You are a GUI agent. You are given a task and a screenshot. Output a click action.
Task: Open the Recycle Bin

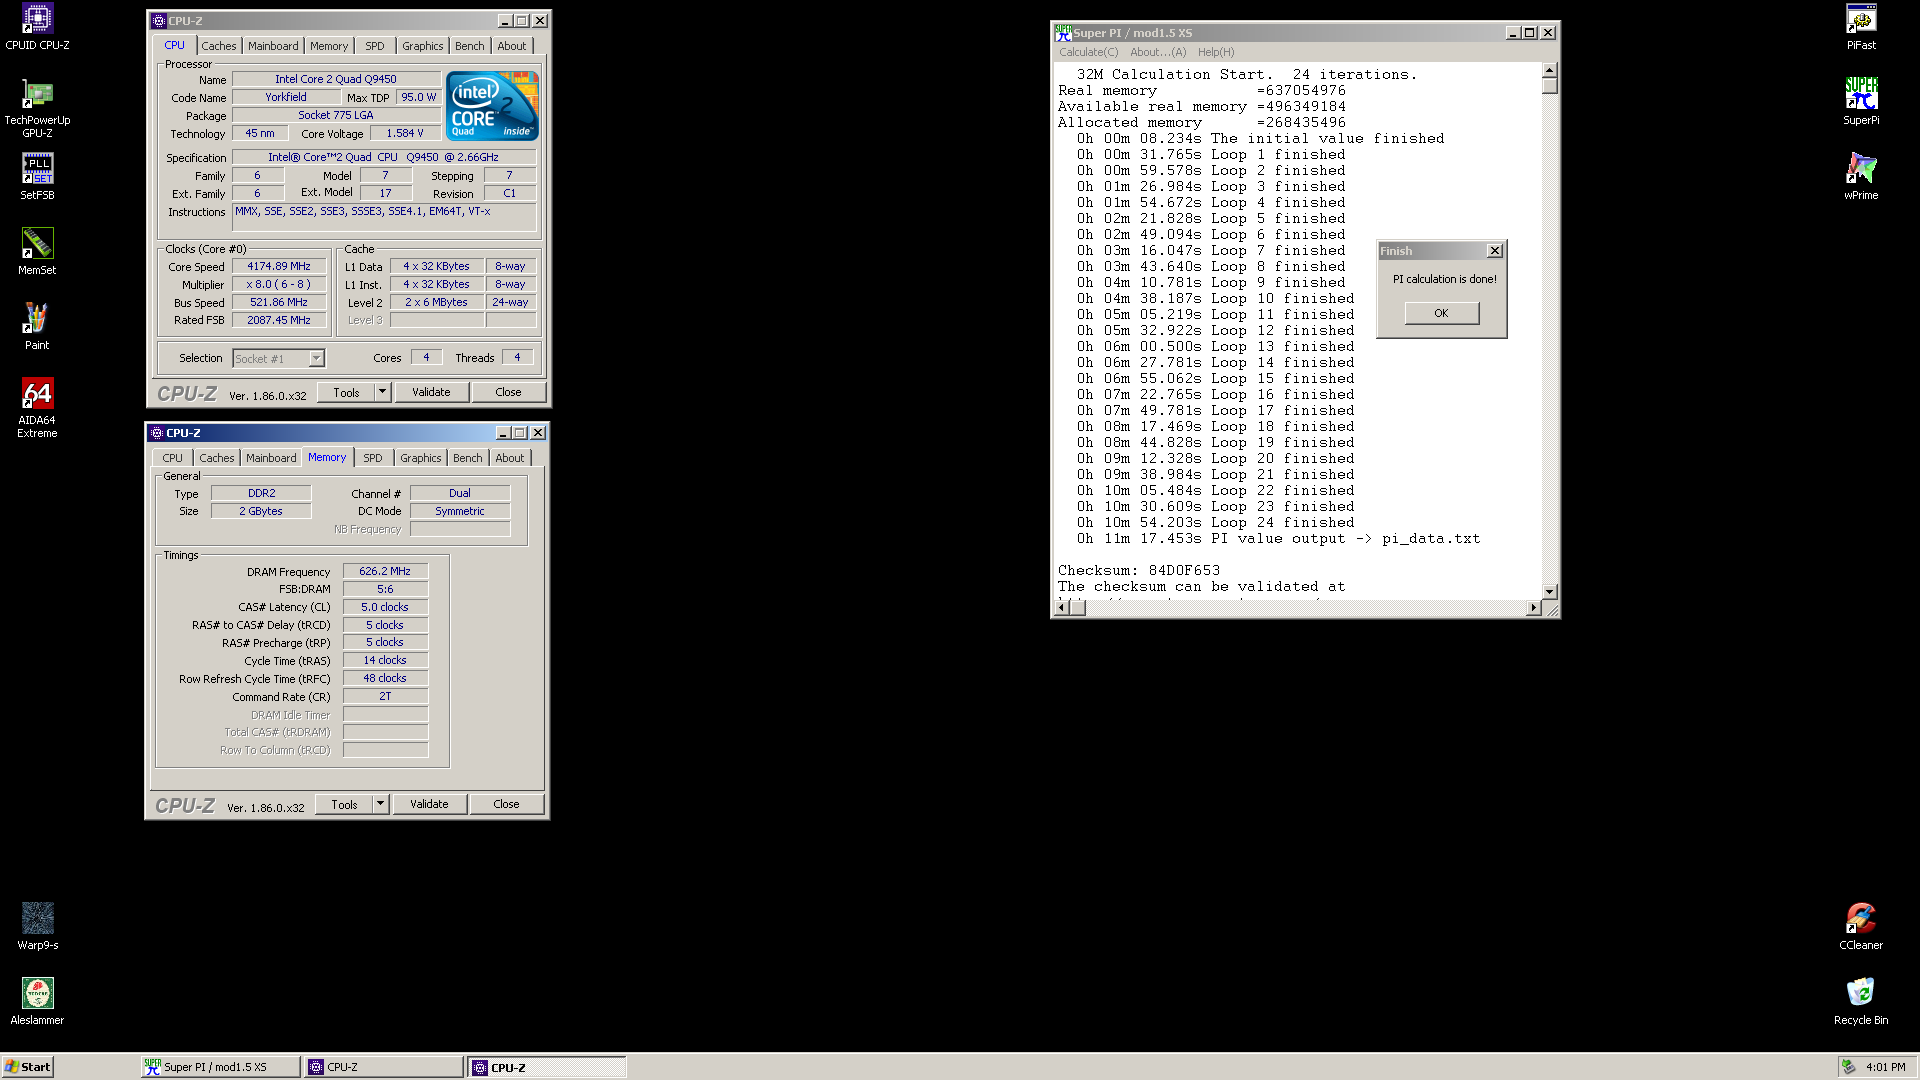click(x=1861, y=1001)
